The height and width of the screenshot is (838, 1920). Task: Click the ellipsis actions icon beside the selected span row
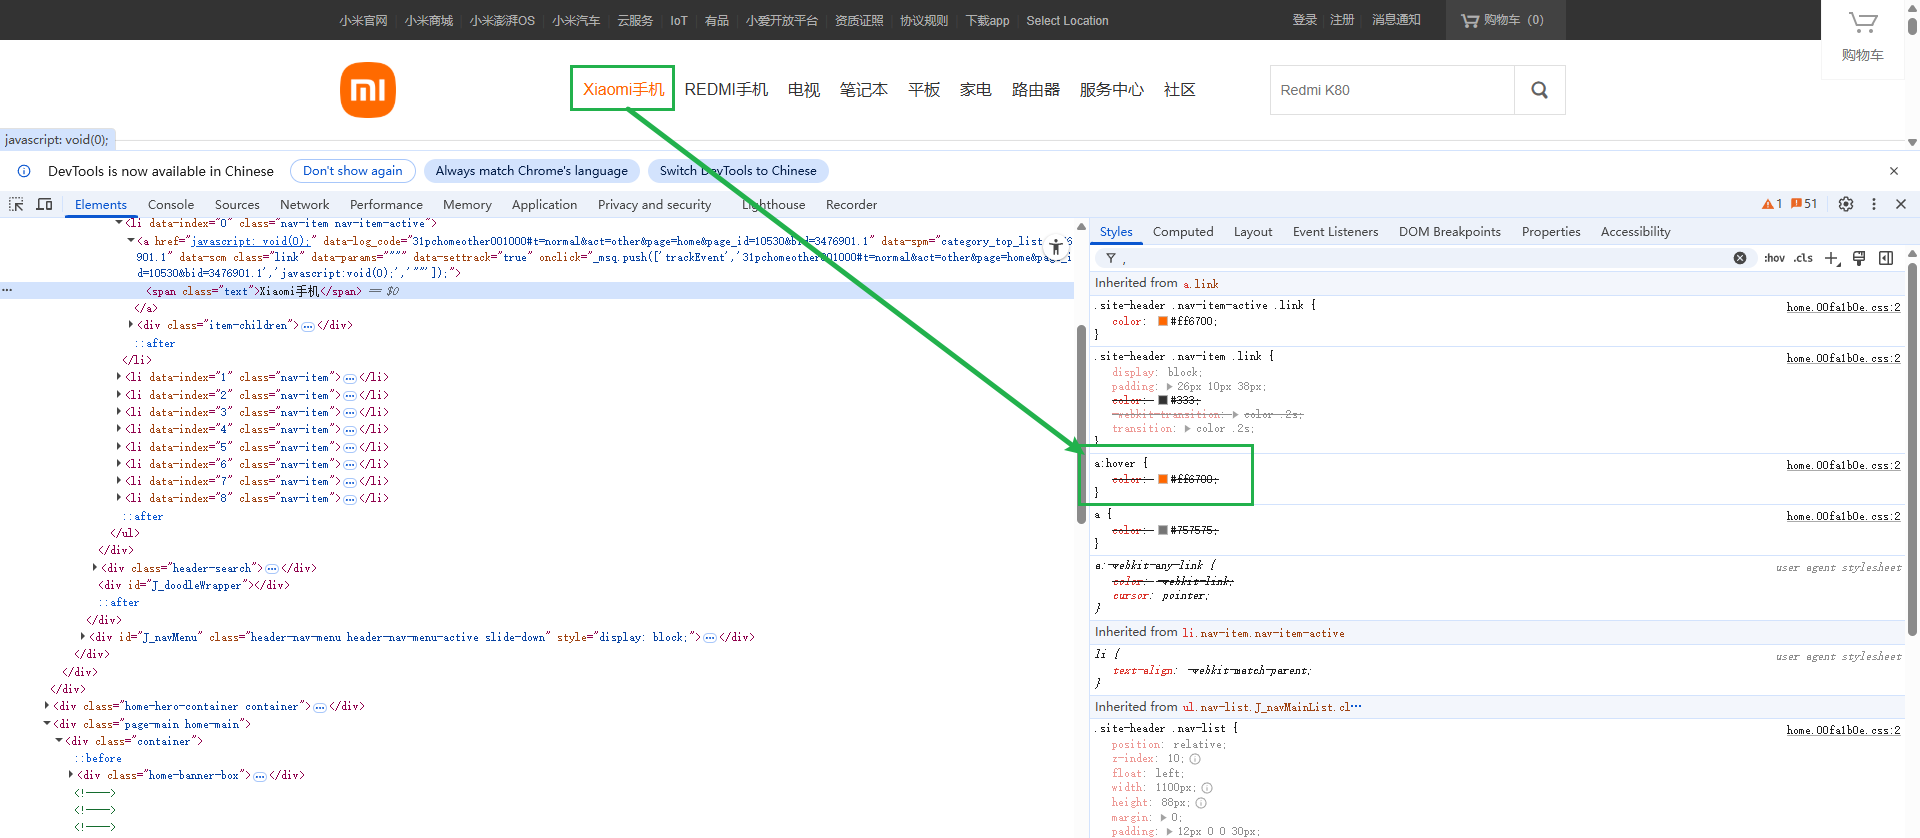click(x=7, y=291)
